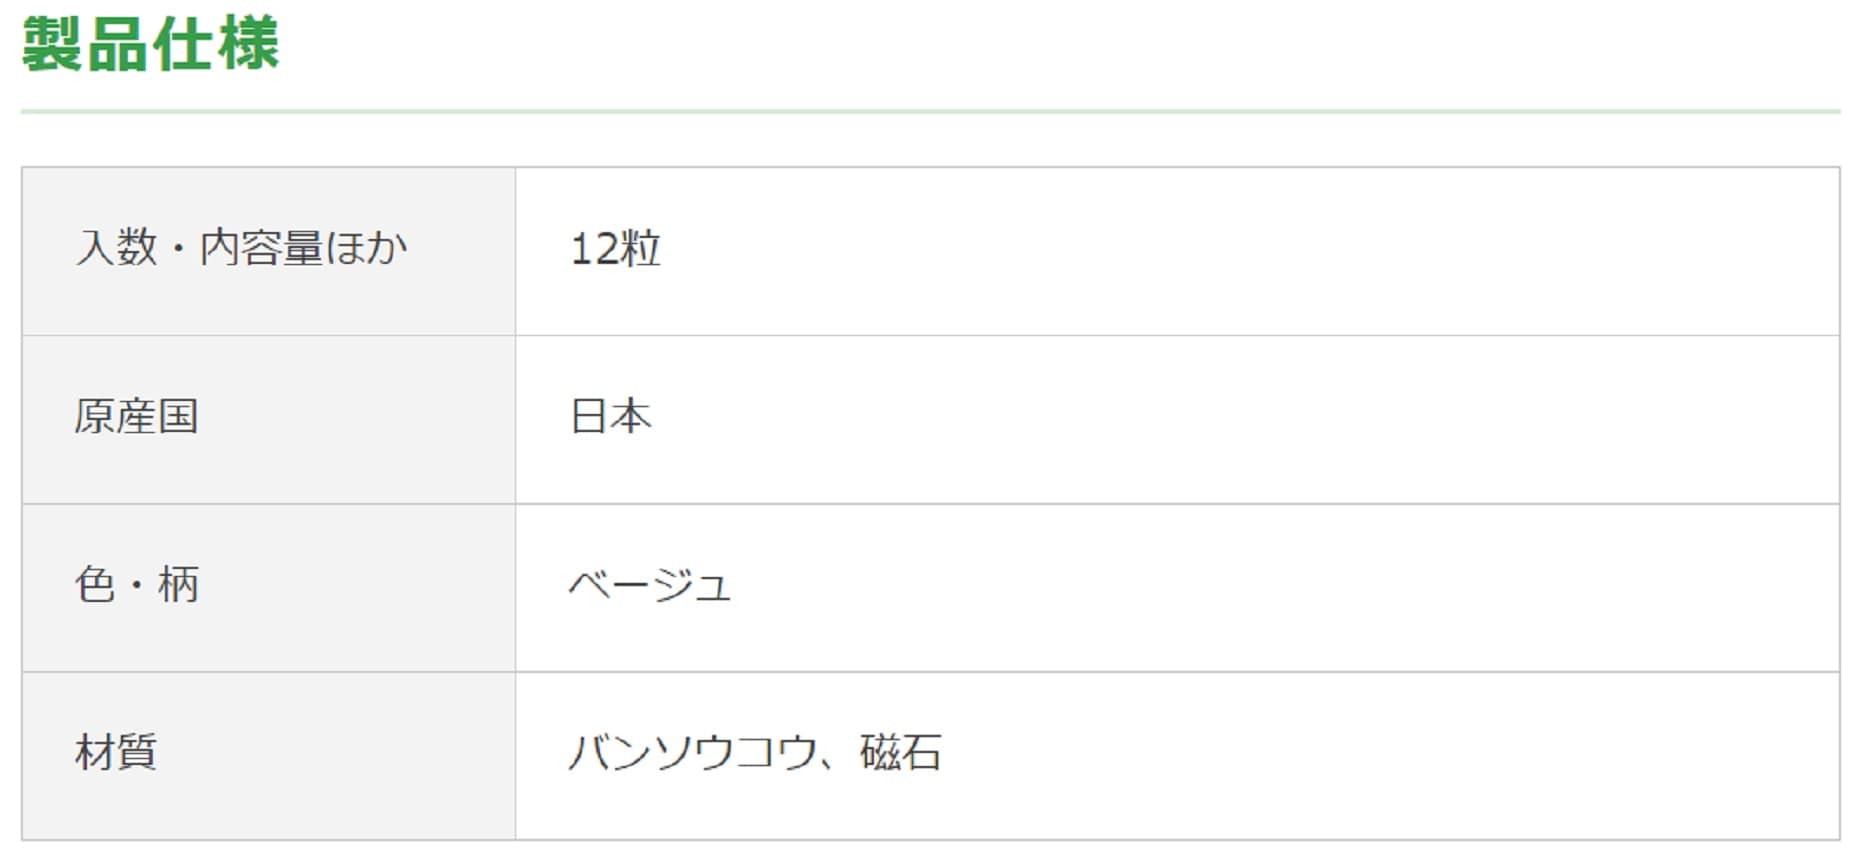Select the 原産国 label cell
This screenshot has width=1858, height=860.
point(268,418)
